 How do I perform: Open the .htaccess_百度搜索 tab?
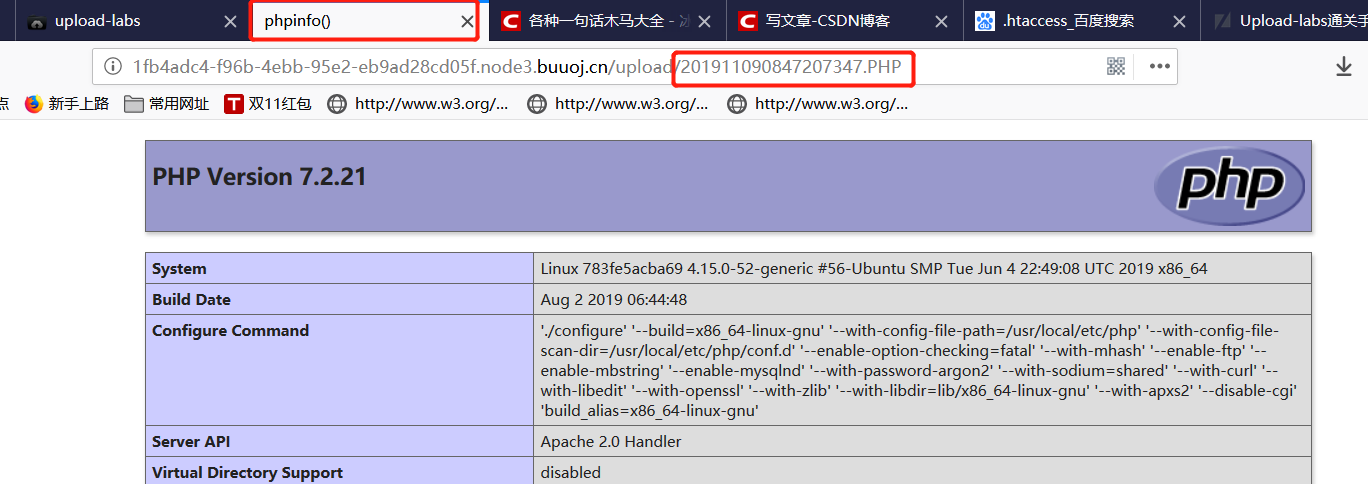tap(1080, 21)
